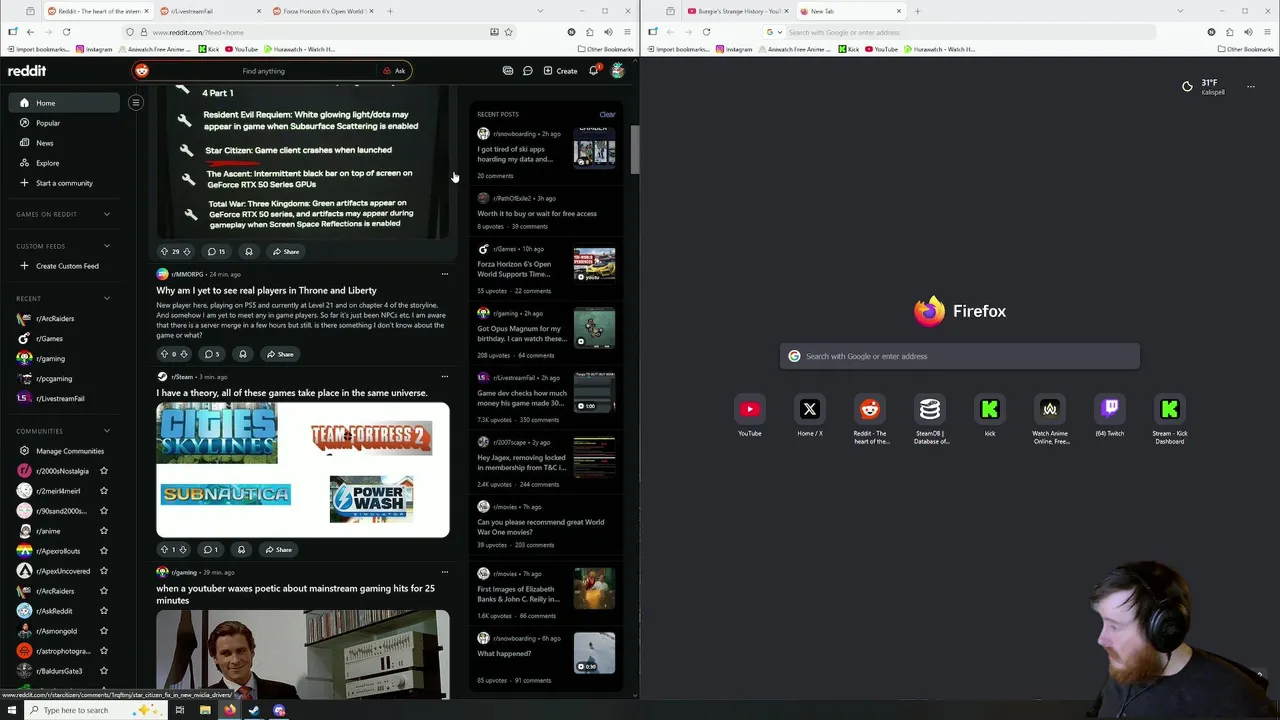Open the Windows Start menu
The height and width of the screenshot is (720, 1280).
12,710
